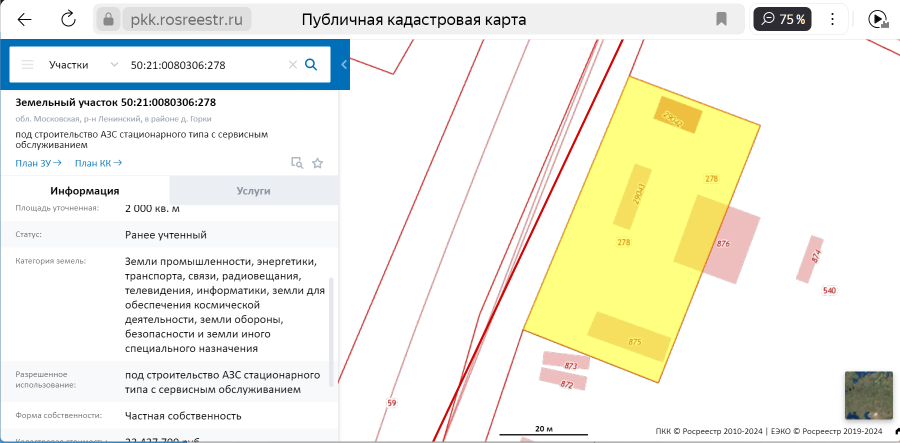Open the План КК link

pyautogui.click(x=98, y=163)
